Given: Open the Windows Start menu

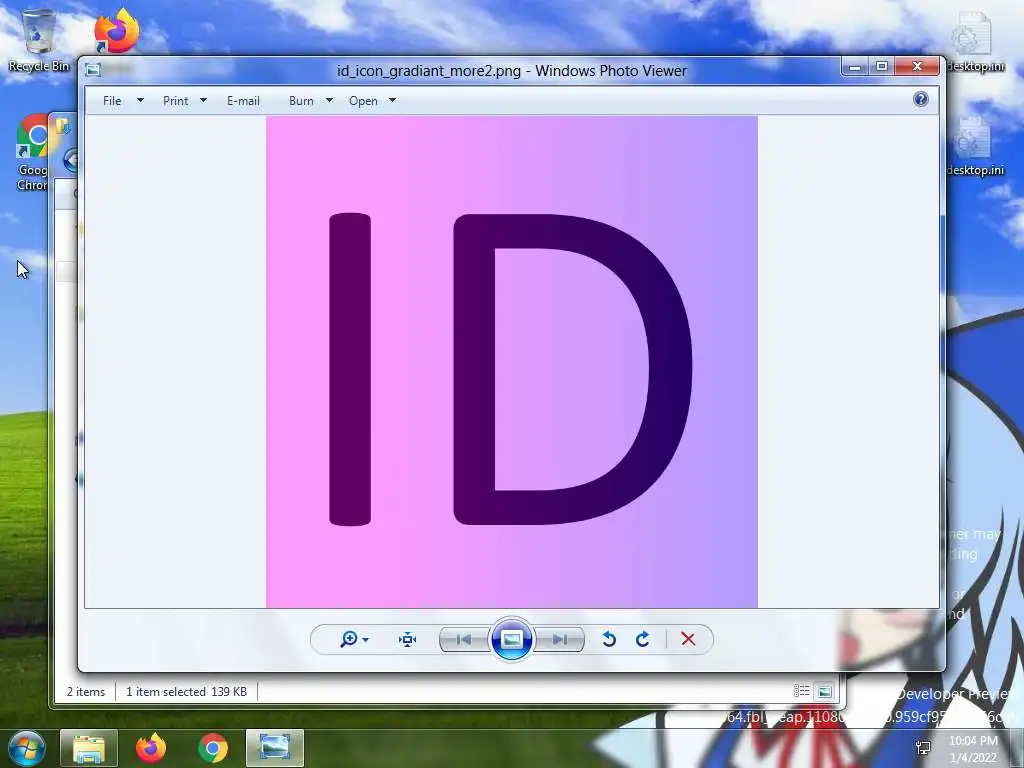Looking at the screenshot, I should coord(26,748).
